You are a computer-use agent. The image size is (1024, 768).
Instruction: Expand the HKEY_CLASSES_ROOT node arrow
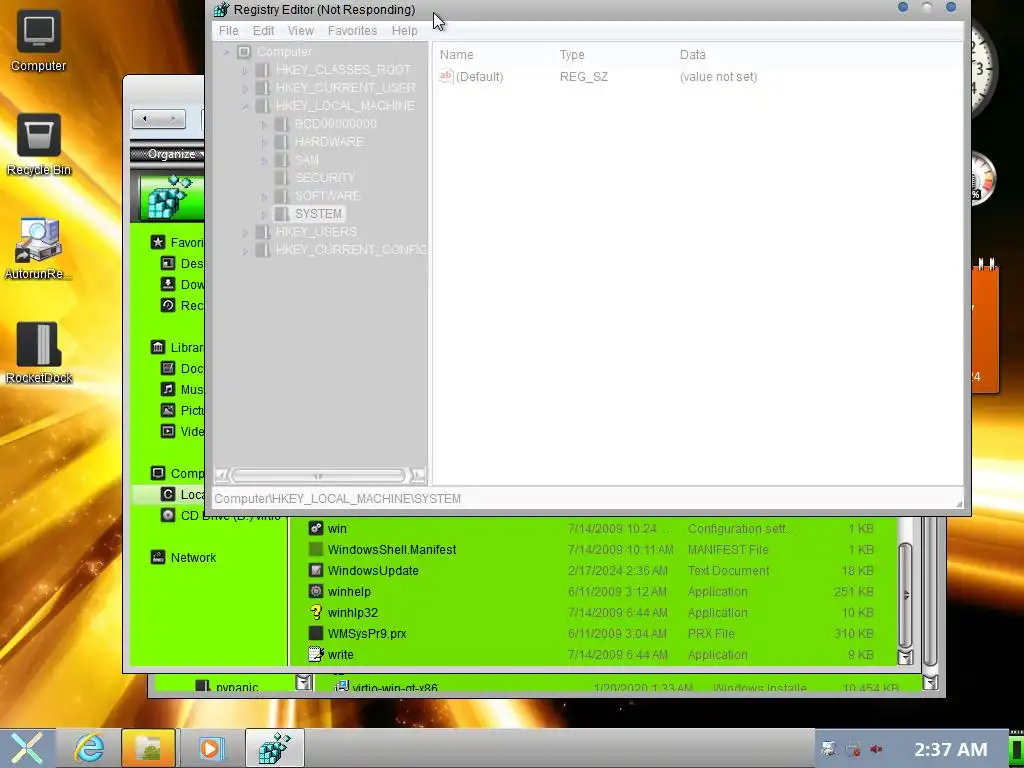(x=245, y=70)
